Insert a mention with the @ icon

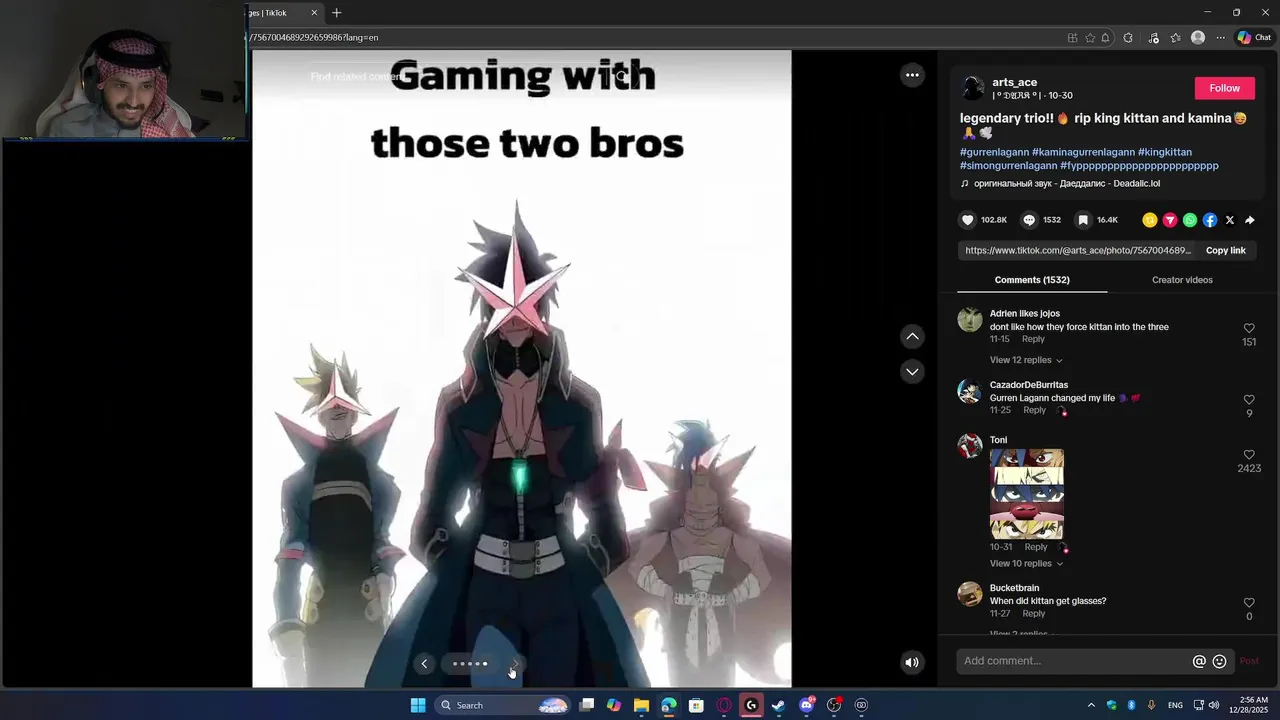1199,661
